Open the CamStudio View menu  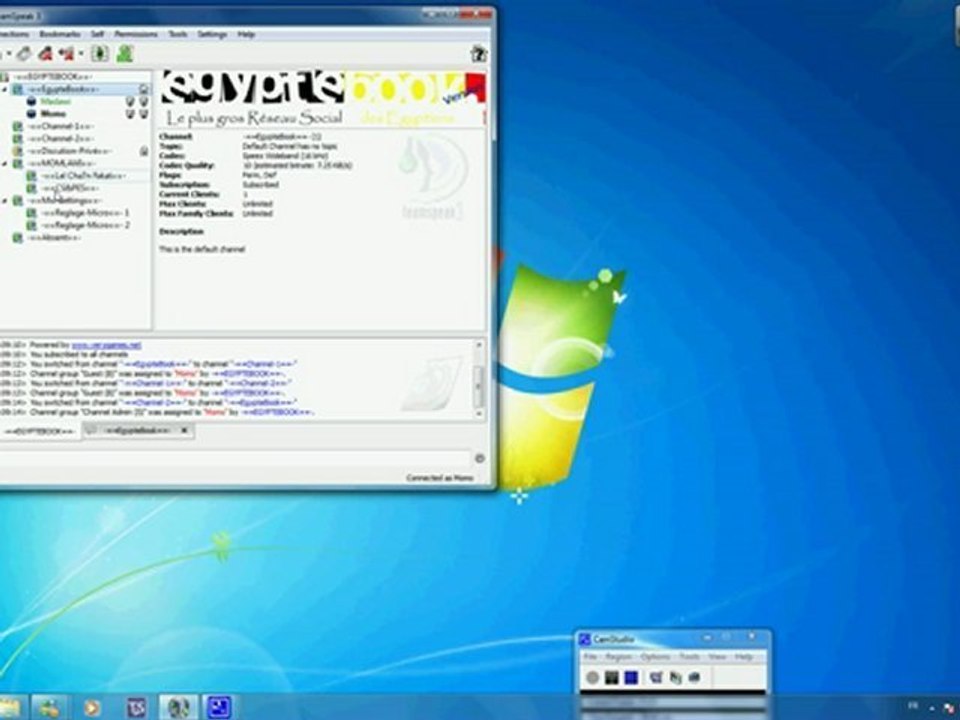(x=717, y=657)
